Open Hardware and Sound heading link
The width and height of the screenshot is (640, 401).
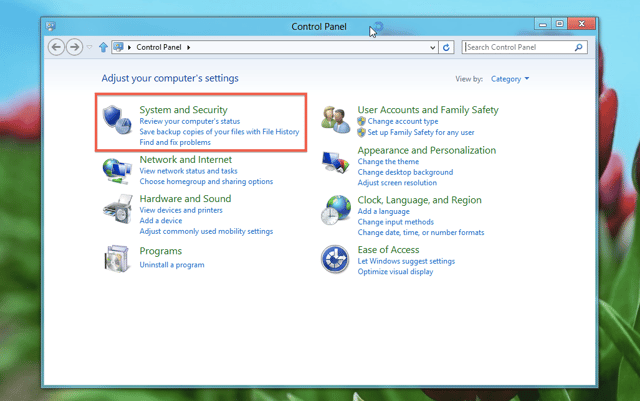185,199
